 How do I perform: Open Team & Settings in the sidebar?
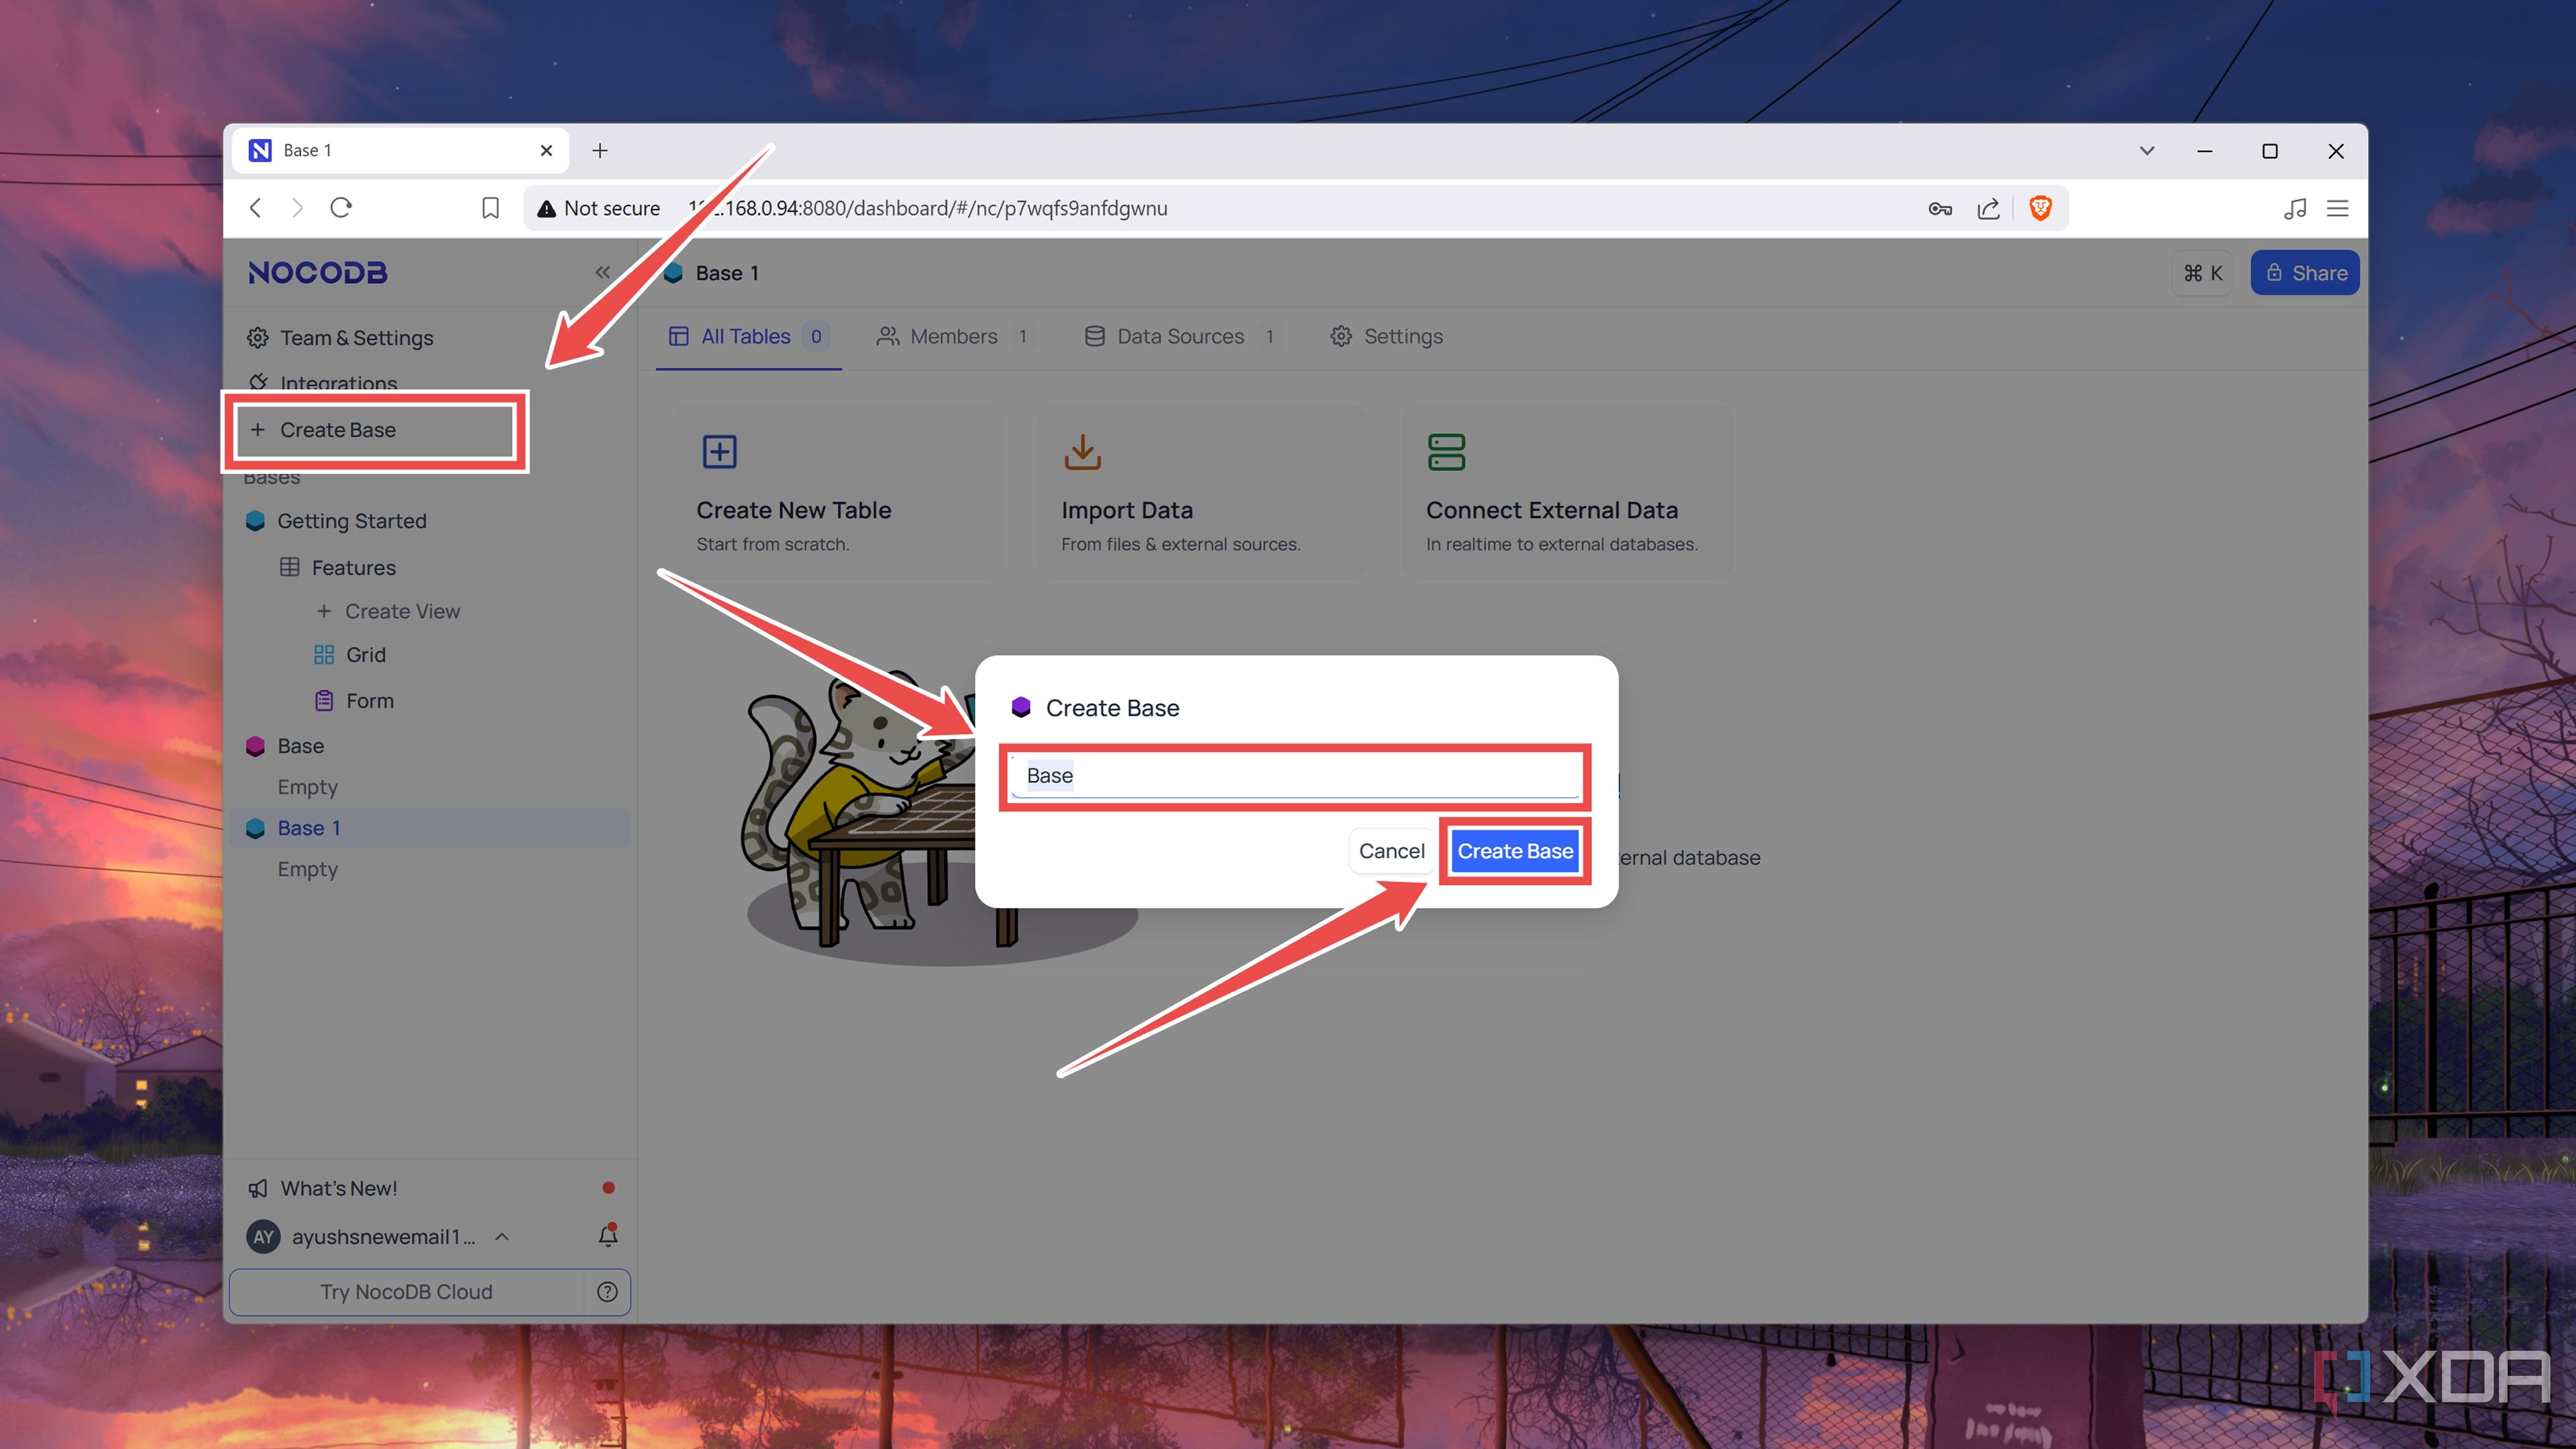pyautogui.click(x=356, y=337)
